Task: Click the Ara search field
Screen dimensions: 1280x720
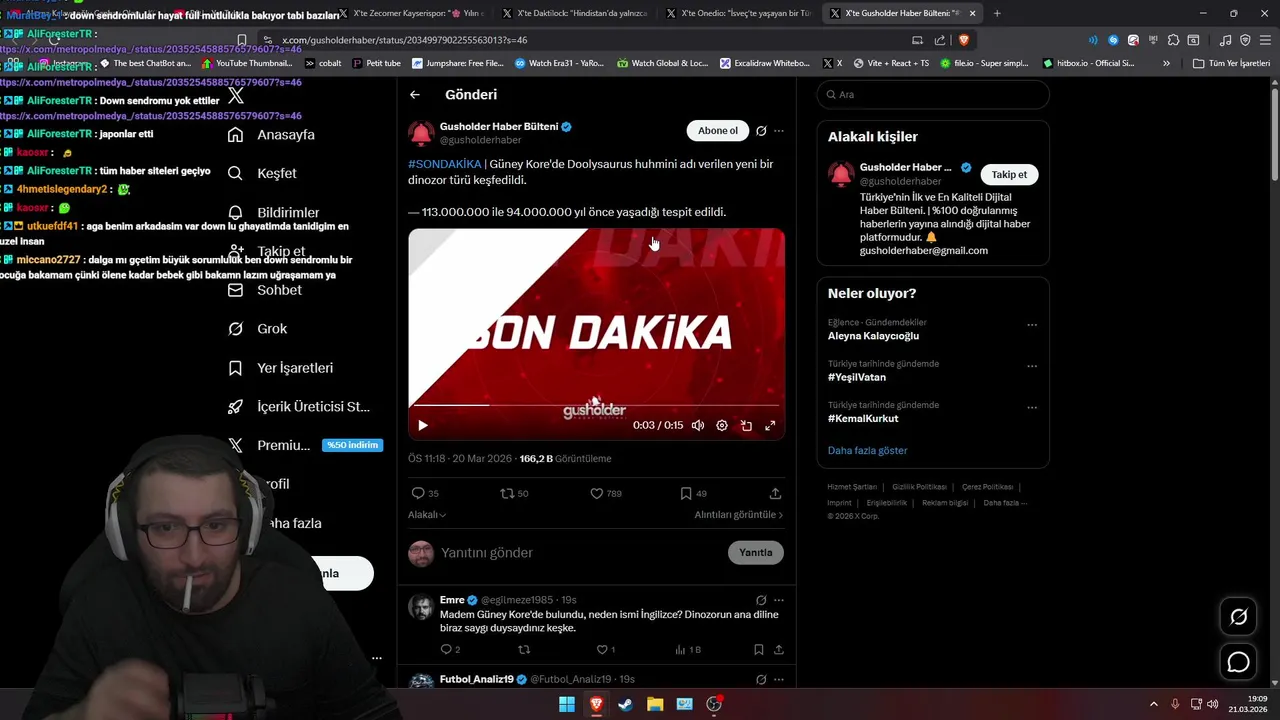Action: point(933,95)
